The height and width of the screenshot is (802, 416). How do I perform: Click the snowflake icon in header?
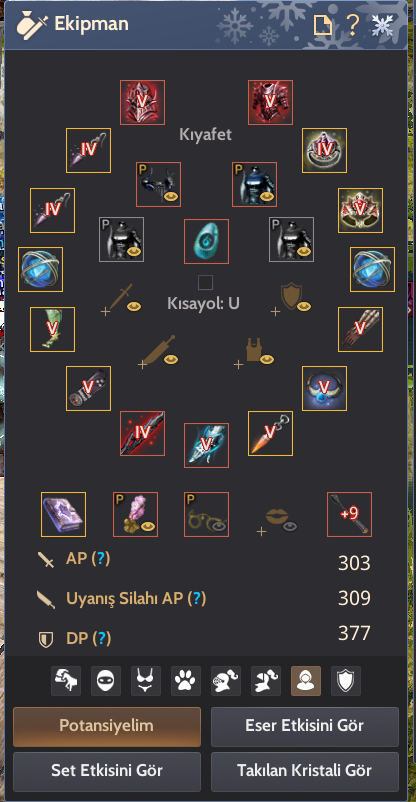click(382, 25)
